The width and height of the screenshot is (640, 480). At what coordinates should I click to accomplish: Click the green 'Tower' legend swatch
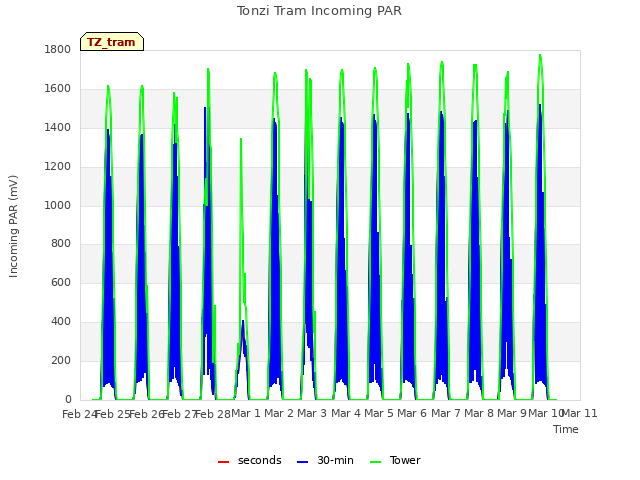pyautogui.click(x=375, y=462)
